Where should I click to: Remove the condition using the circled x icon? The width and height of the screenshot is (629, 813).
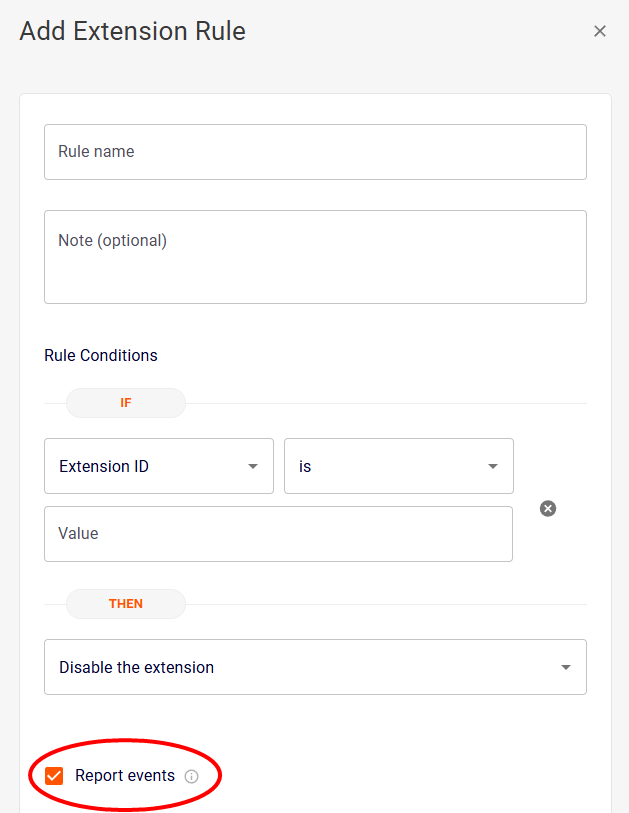tap(548, 509)
